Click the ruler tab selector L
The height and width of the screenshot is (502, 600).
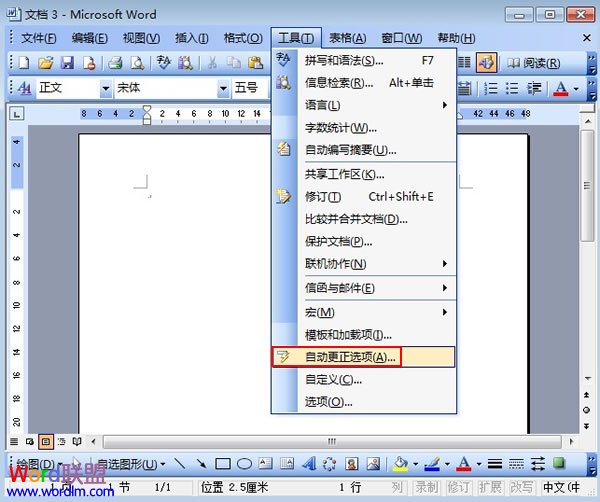(17, 114)
